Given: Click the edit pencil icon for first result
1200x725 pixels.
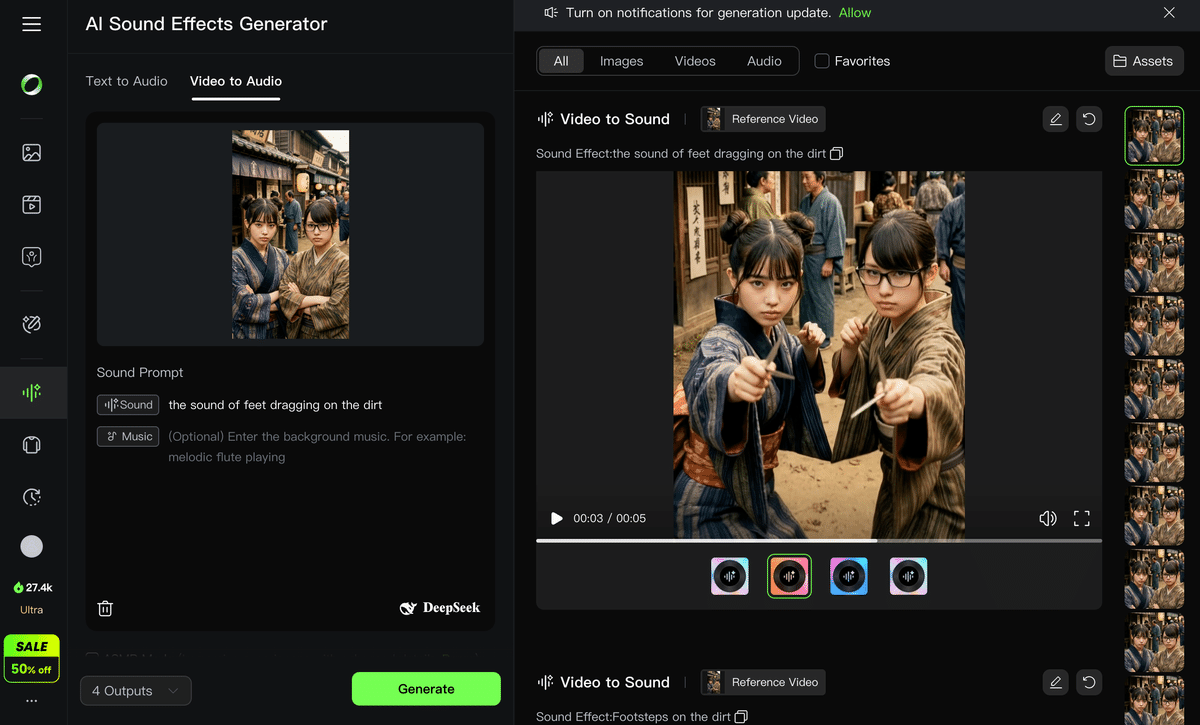Looking at the screenshot, I should pos(1055,119).
